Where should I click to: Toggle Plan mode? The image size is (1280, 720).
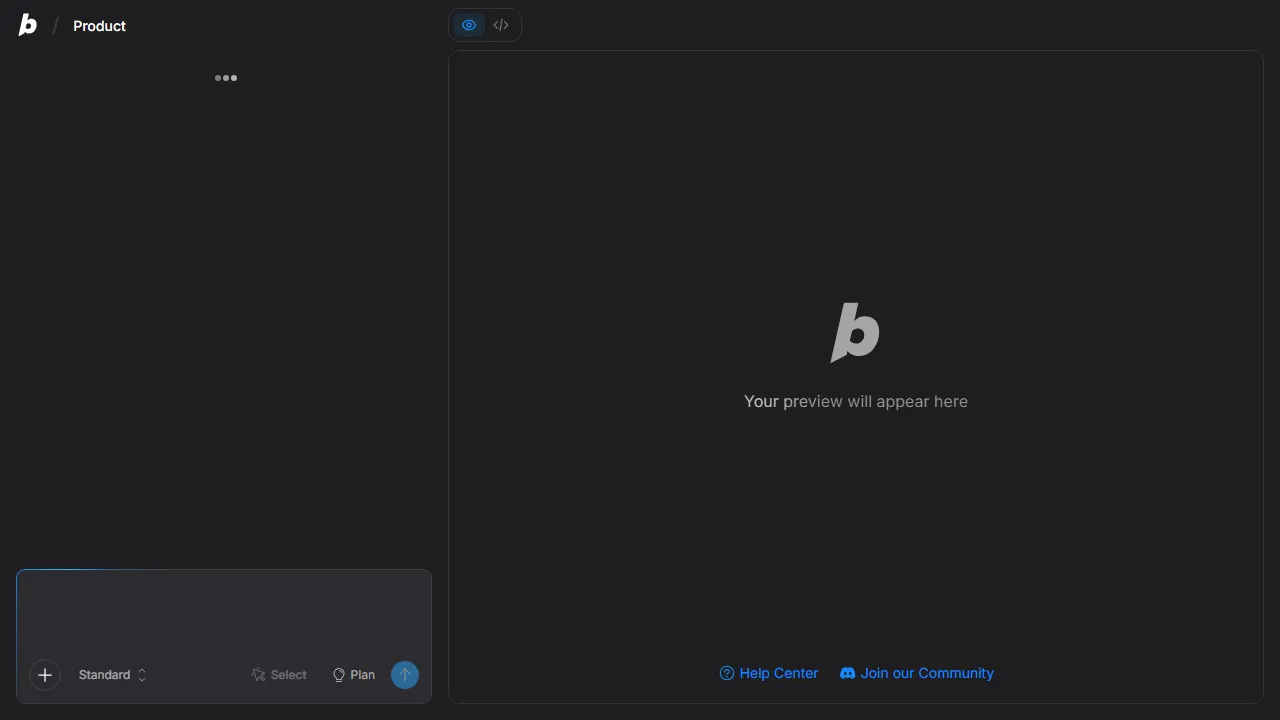point(354,675)
